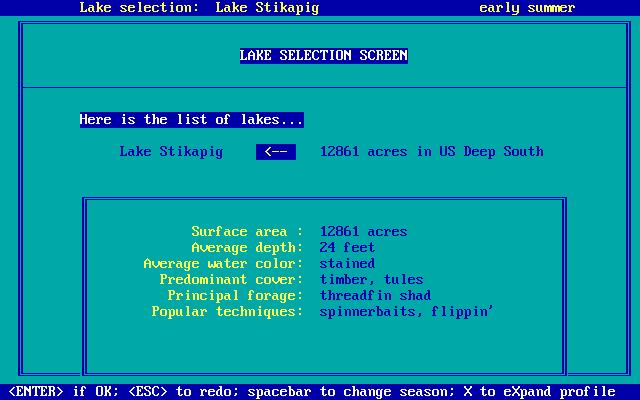
Task: Click '12861 acres in US Deep South' description
Action: point(431,152)
